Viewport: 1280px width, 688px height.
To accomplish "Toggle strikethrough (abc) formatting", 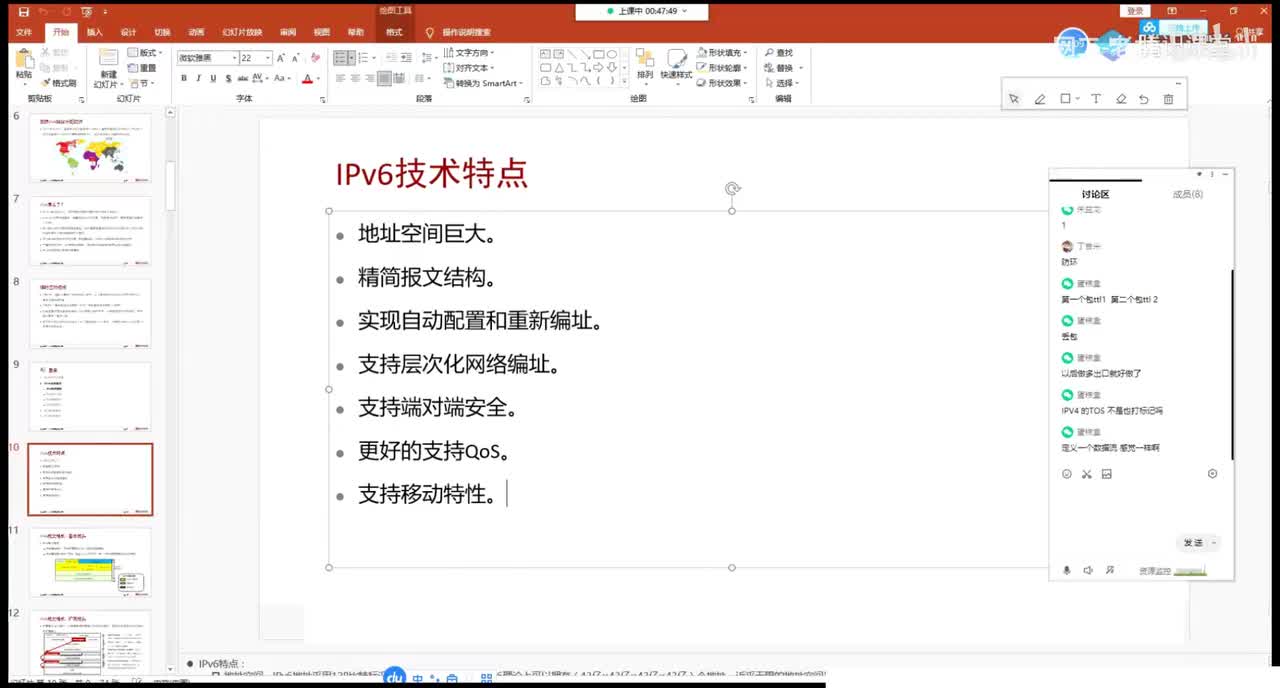I will (241, 78).
